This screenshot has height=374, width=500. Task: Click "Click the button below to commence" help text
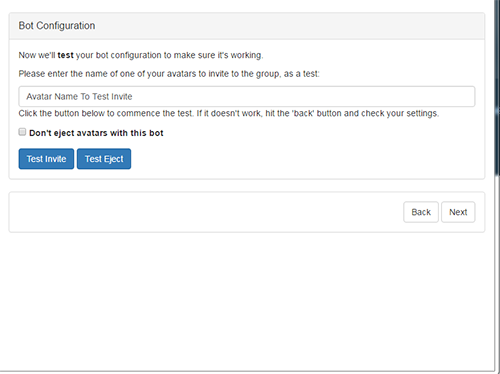click(229, 114)
